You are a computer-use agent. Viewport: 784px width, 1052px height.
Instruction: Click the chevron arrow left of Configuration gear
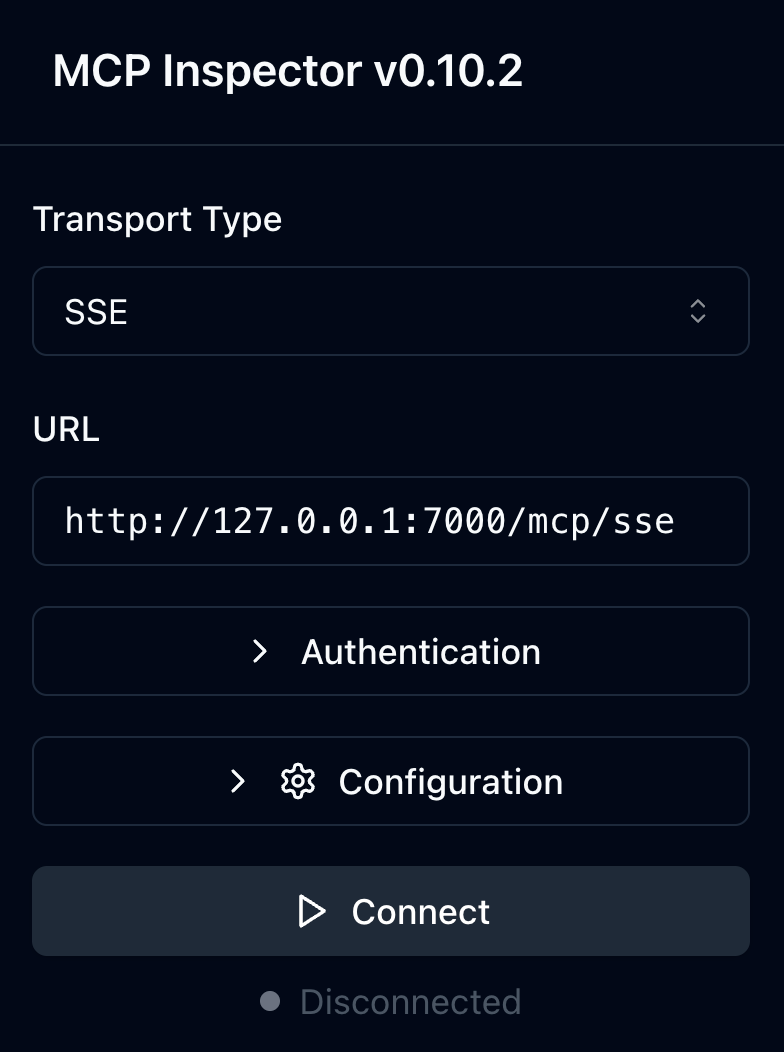point(238,781)
